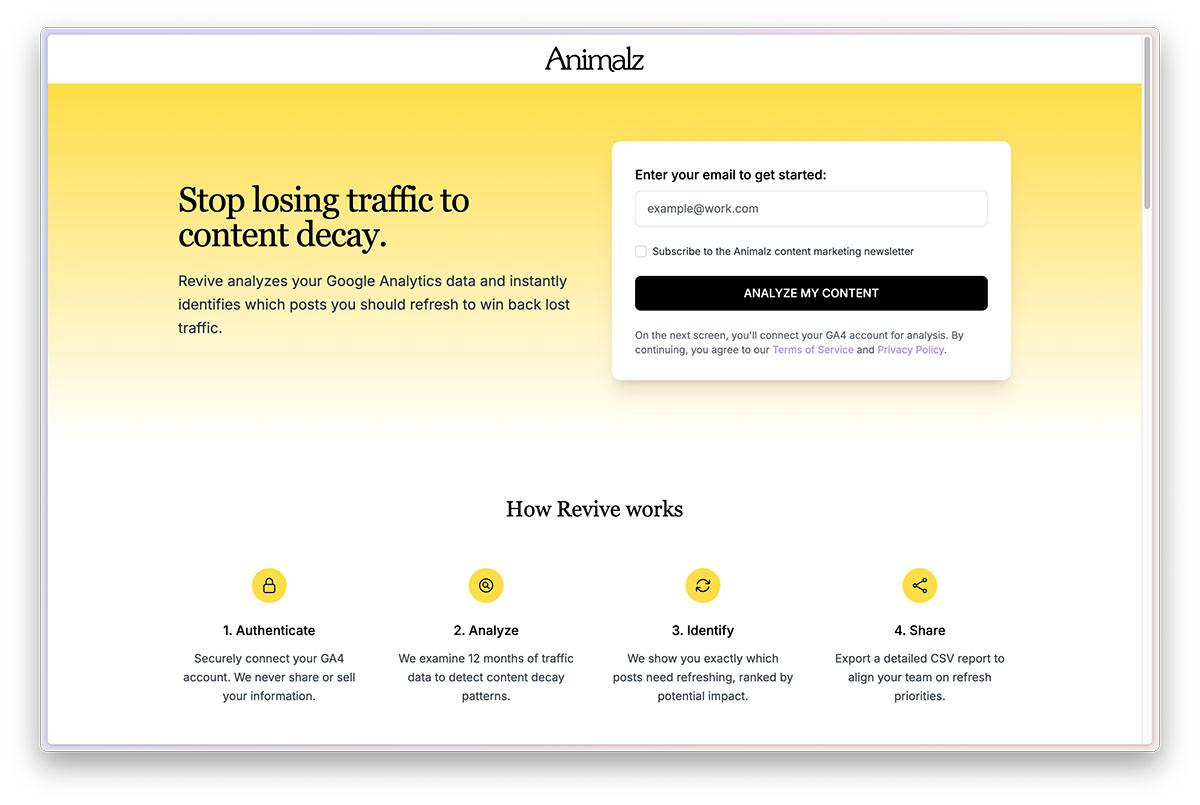Click the refresh arrows icon above Identify

pos(703,586)
